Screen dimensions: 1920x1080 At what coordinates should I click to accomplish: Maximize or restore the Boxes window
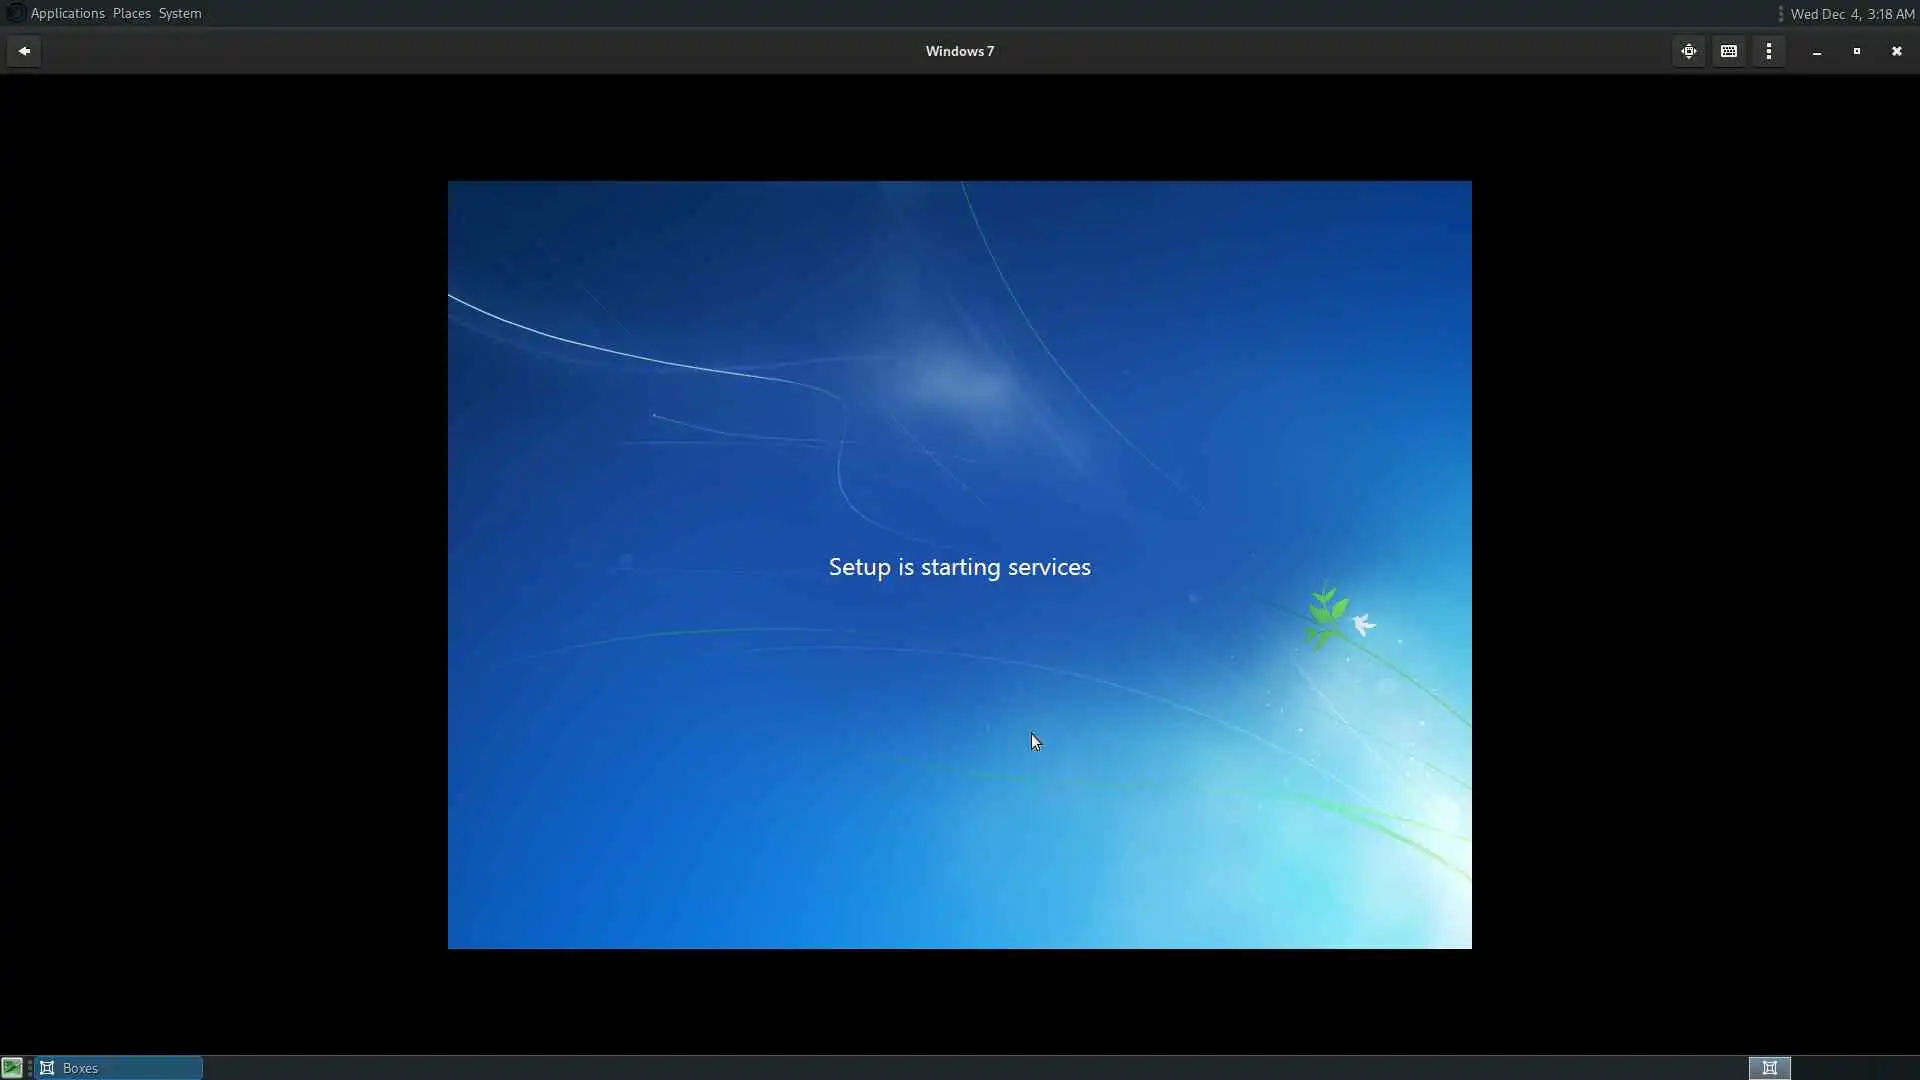pos(1857,51)
